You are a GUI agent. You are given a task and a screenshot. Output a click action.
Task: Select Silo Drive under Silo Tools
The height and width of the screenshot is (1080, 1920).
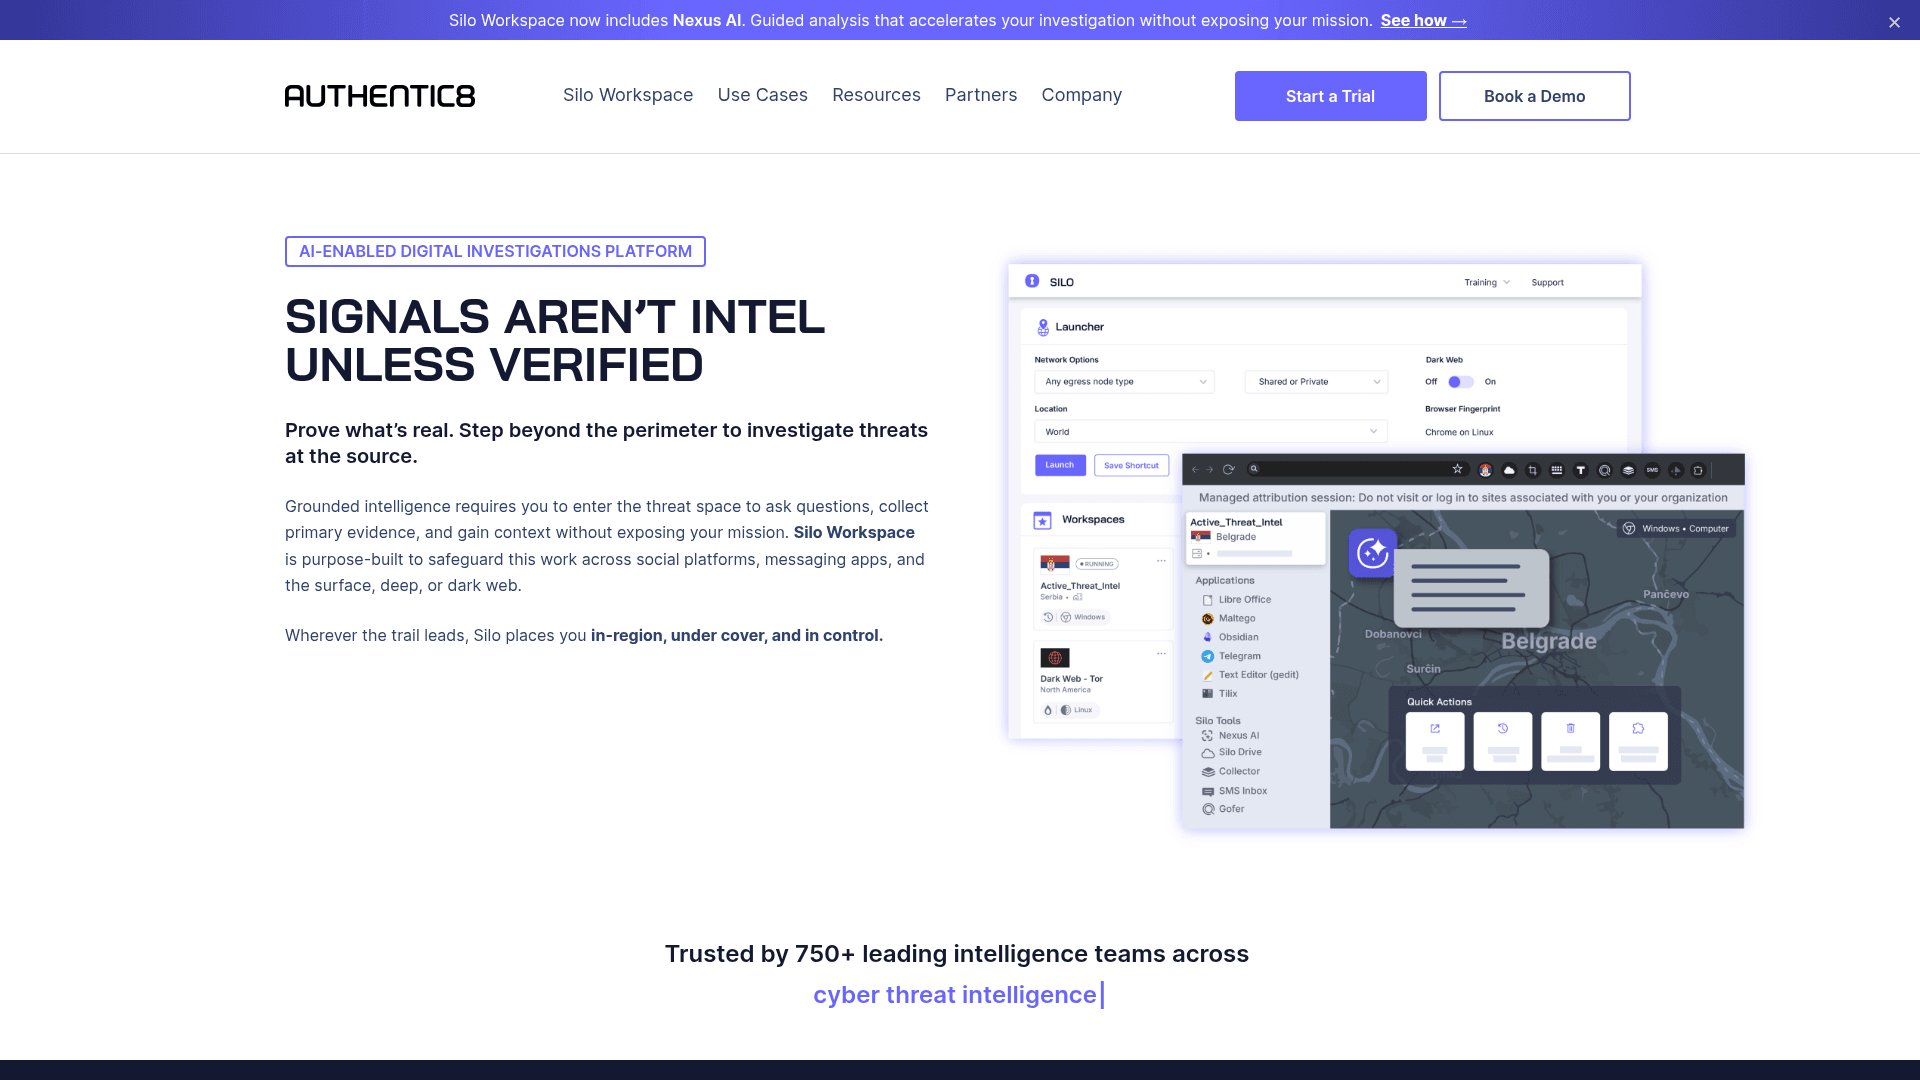point(1231,752)
